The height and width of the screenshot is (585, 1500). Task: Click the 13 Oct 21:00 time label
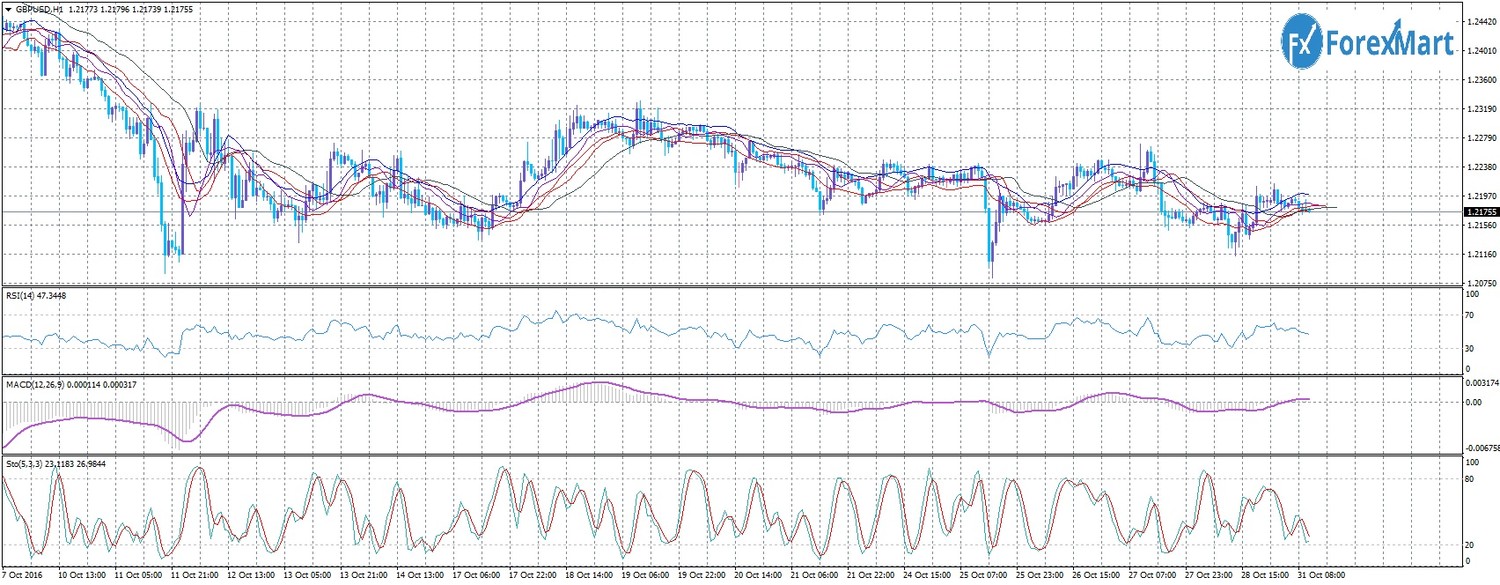click(x=365, y=577)
